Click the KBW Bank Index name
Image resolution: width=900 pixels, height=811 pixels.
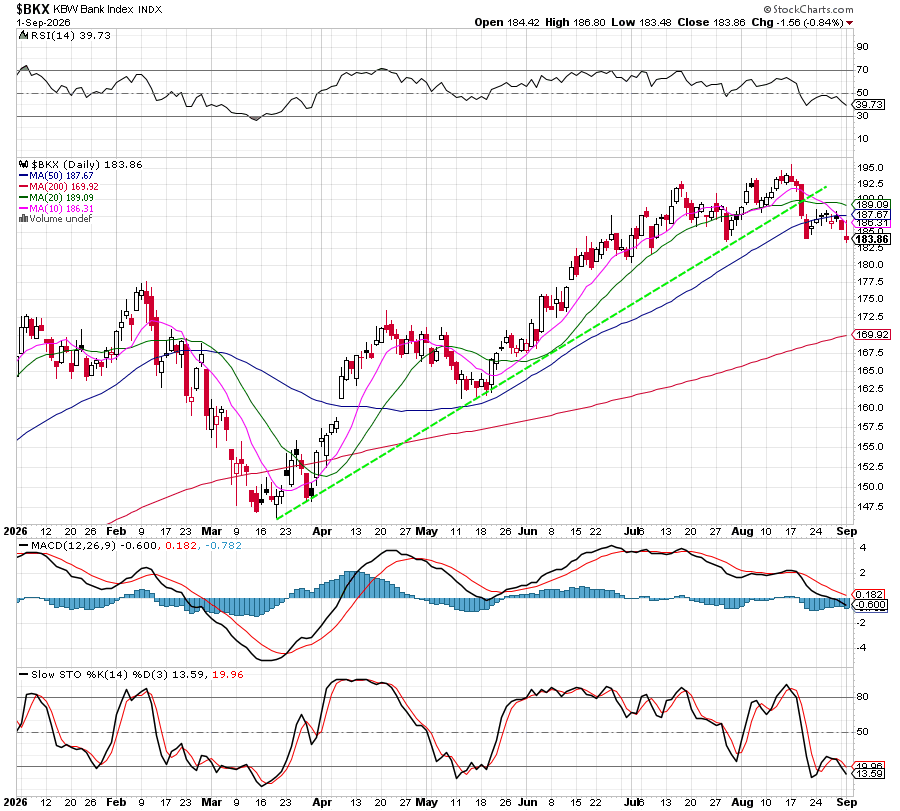click(x=94, y=10)
